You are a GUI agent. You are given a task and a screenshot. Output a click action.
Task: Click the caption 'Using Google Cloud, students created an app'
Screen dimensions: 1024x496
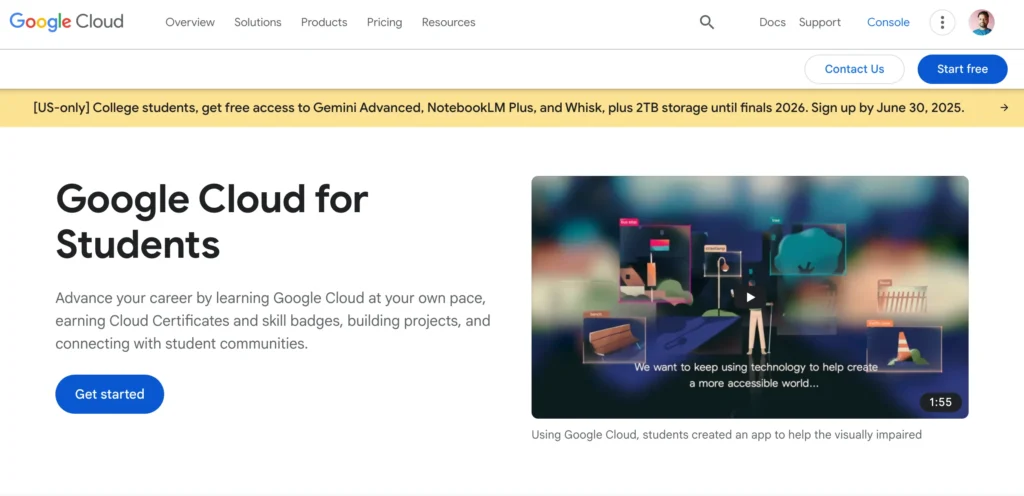[x=726, y=435]
